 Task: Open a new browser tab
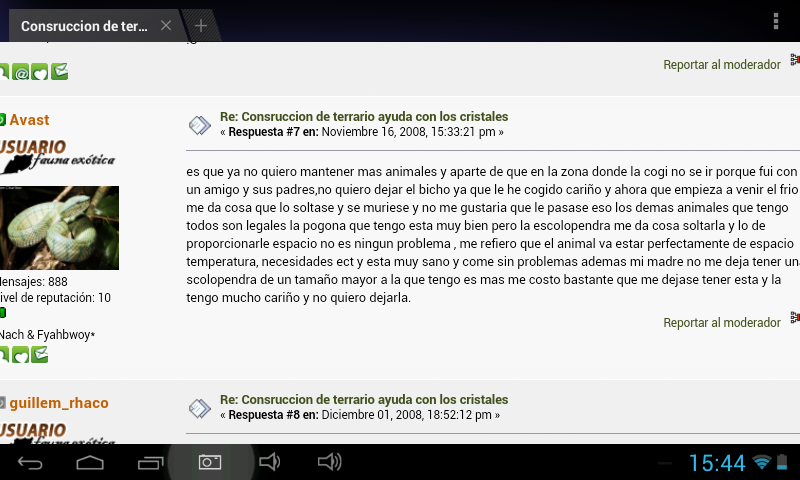tap(201, 26)
